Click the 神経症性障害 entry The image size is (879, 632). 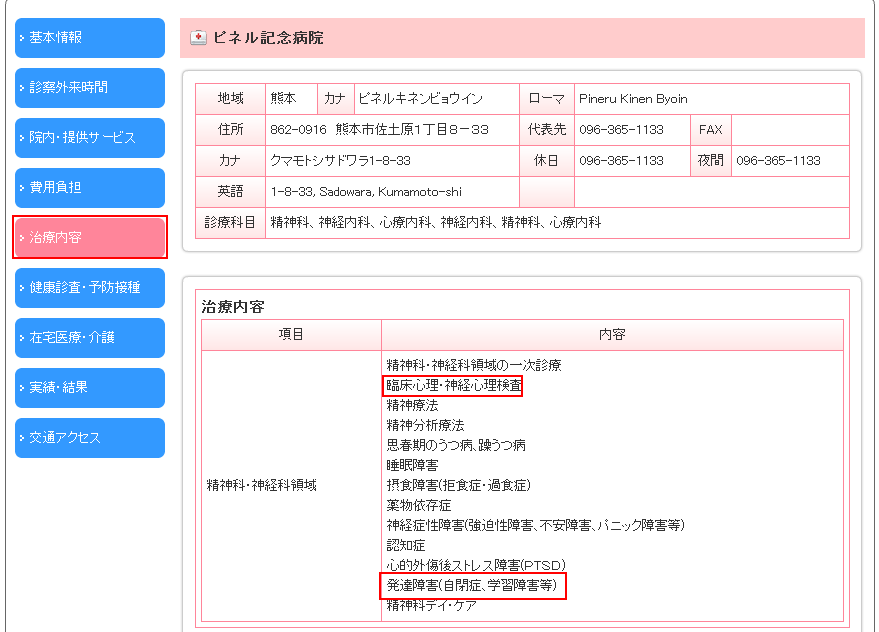click(x=535, y=525)
